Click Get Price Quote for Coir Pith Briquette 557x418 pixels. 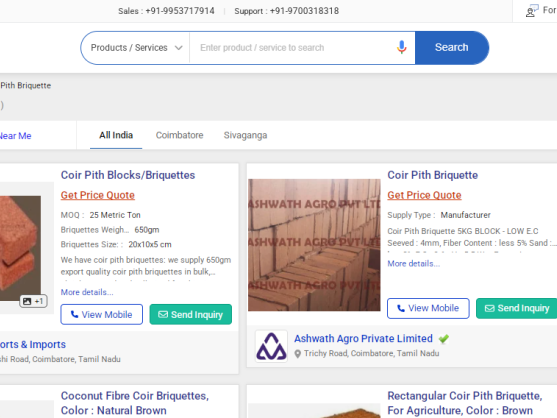pos(424,195)
